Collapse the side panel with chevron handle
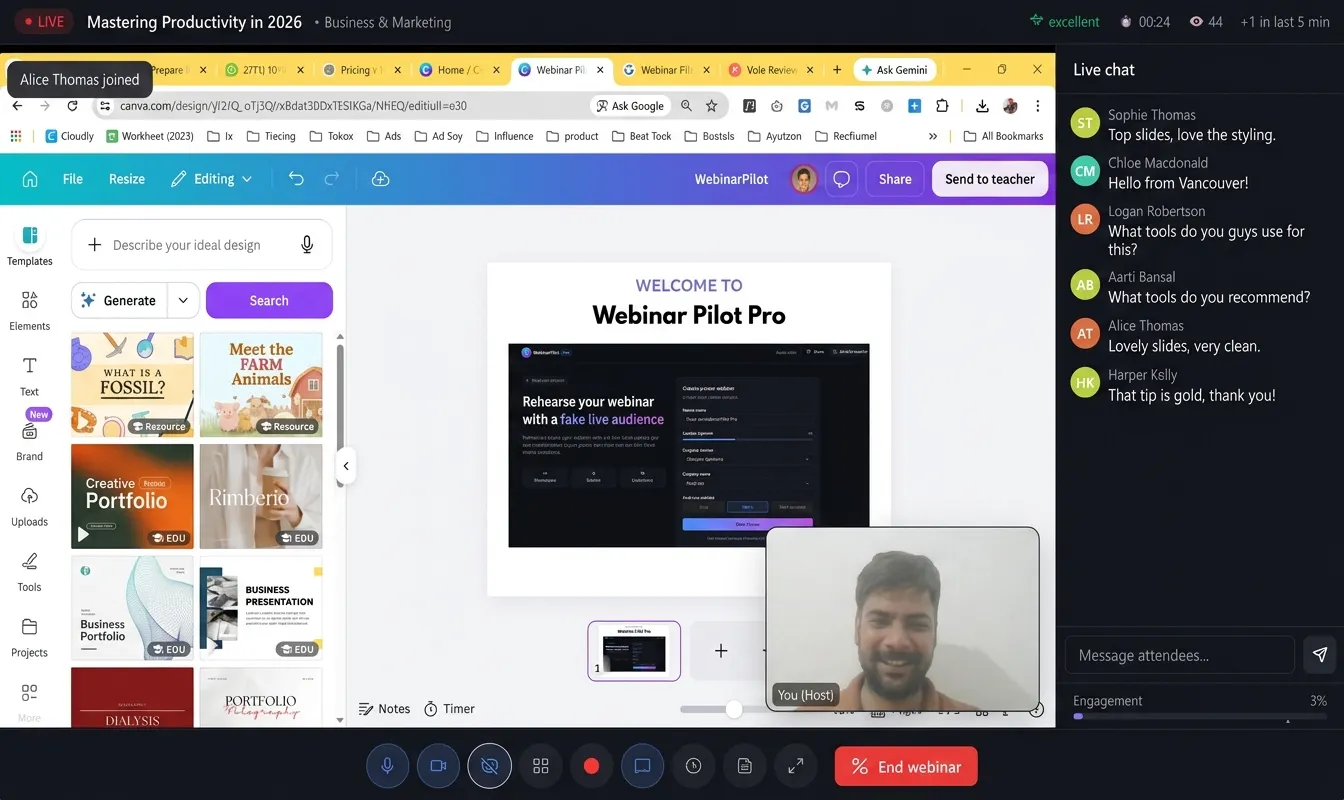This screenshot has width=1344, height=800. pos(345,466)
